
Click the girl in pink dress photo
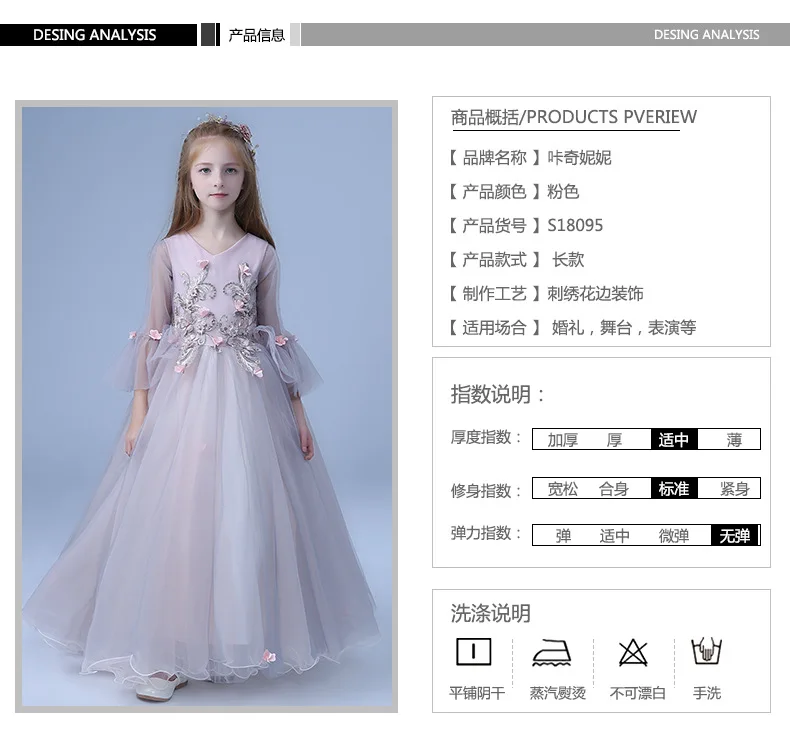(x=207, y=406)
